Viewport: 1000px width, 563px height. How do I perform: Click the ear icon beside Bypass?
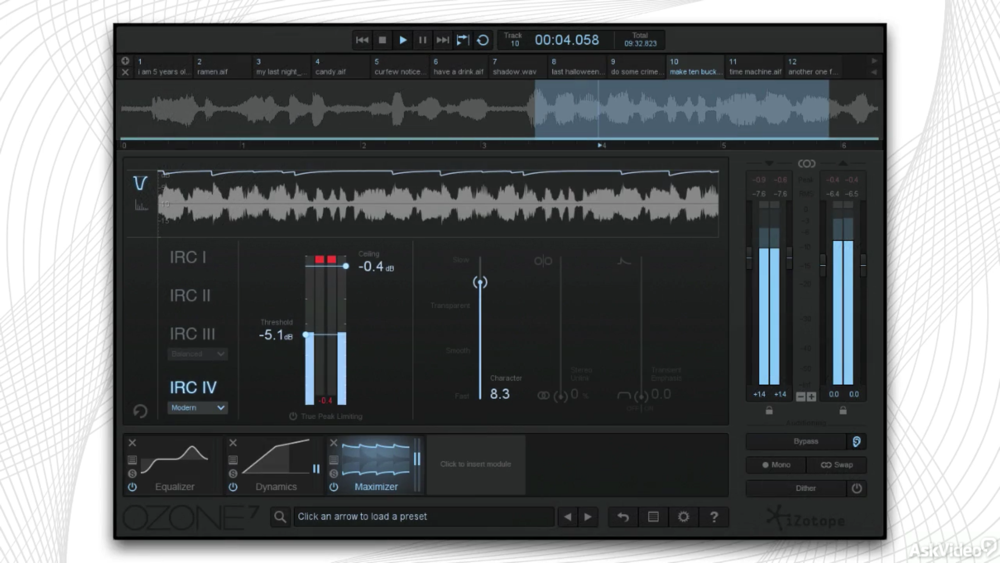pos(856,441)
